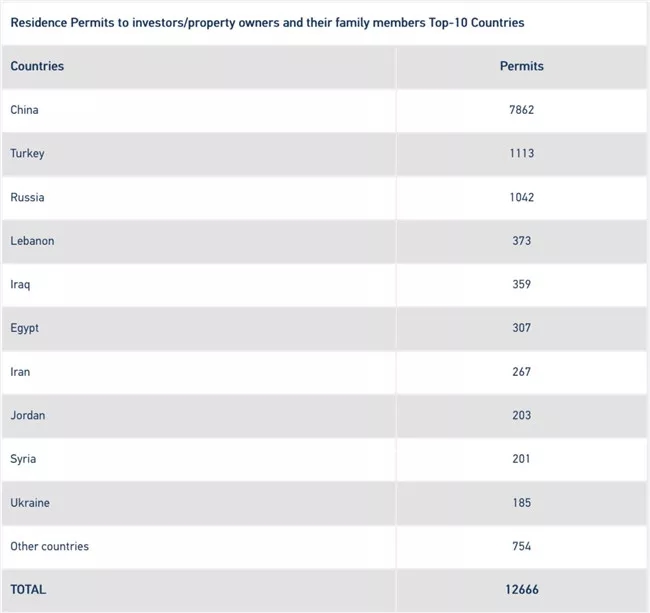
Task: Click Russia's permit count 1042
Action: click(x=521, y=197)
